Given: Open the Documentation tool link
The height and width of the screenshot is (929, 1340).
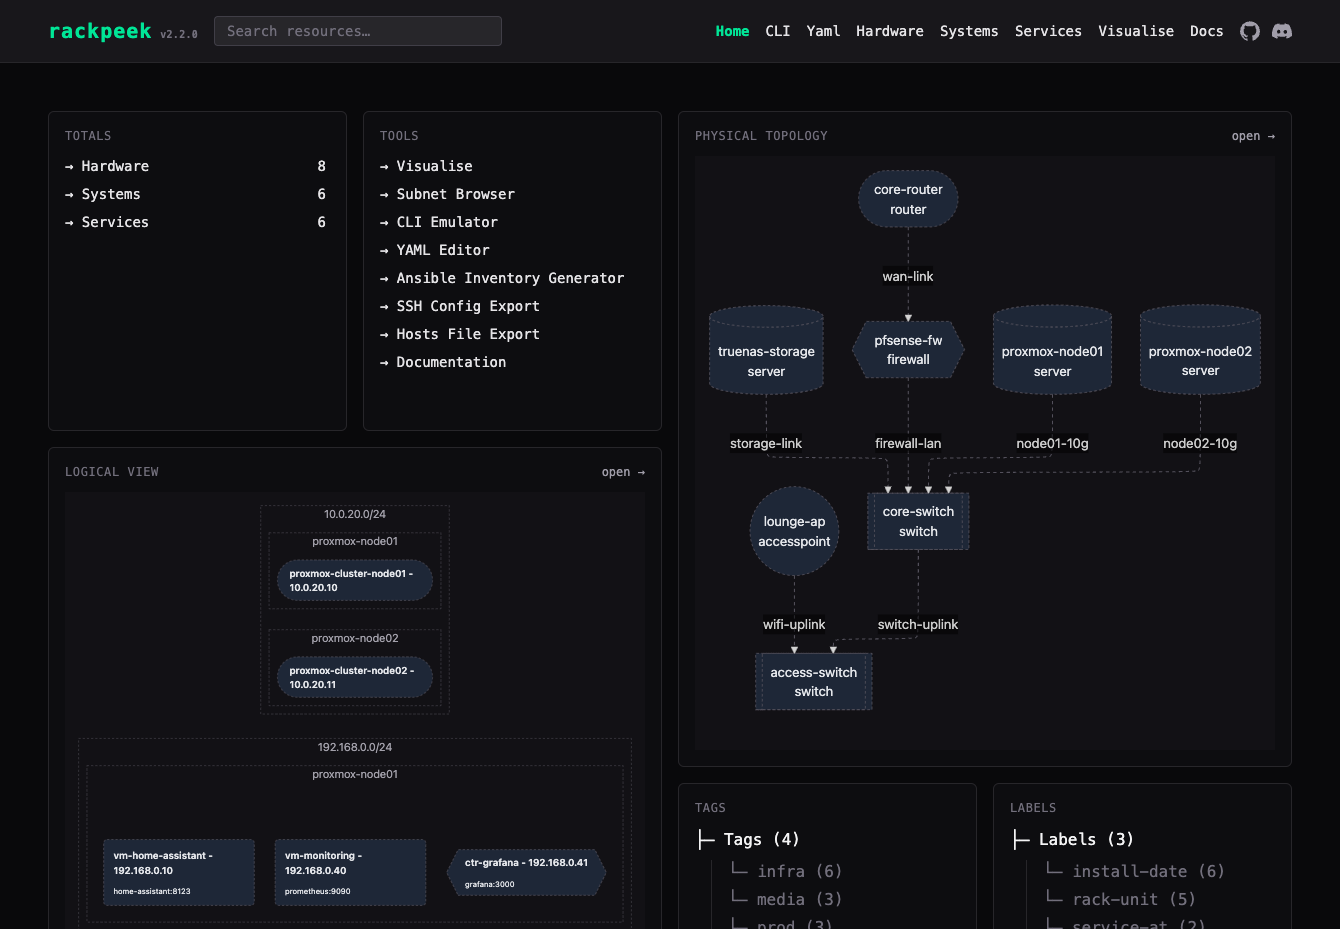Looking at the screenshot, I should click(x=443, y=362).
